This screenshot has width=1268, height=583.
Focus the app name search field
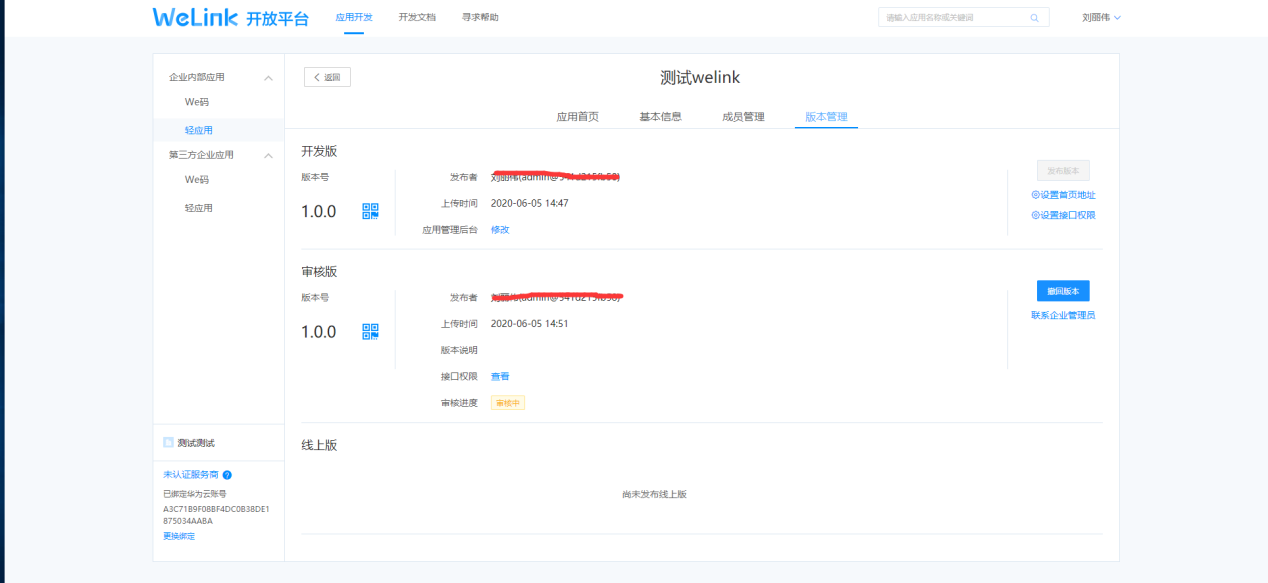[x=950, y=18]
